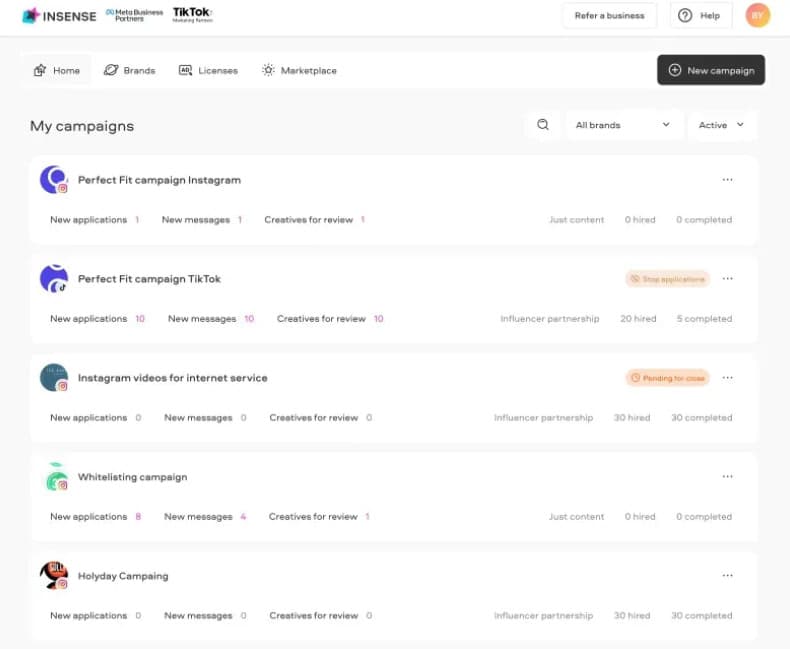View New applications for Instagram videos campaign
The image size is (790, 649).
coord(96,418)
